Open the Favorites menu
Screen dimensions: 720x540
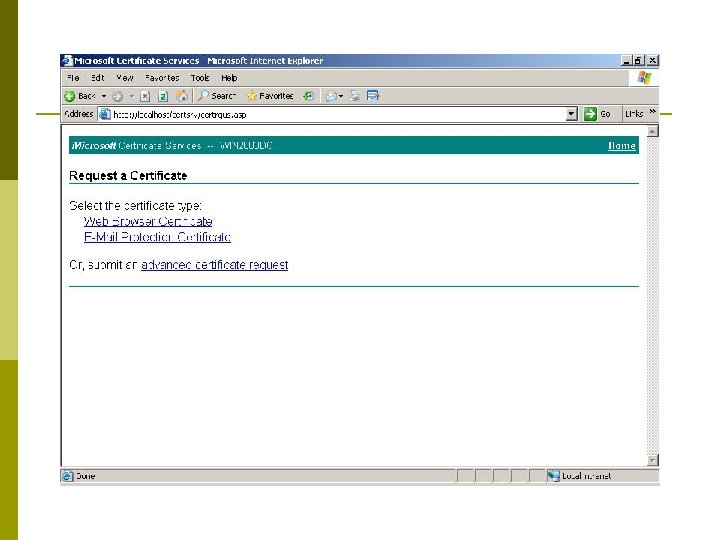tap(162, 78)
